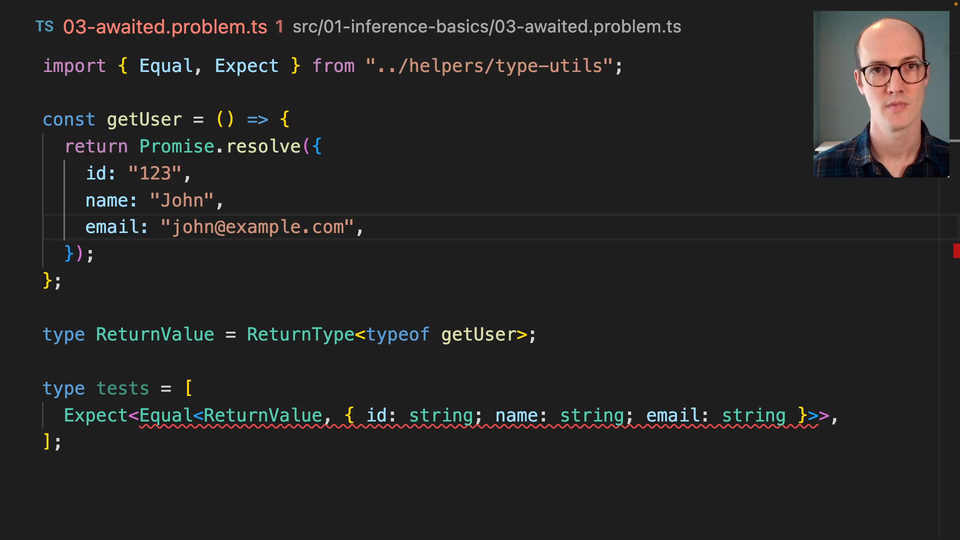This screenshot has width=960, height=540.
Task: Click the red error marker in overview ruler
Action: click(956, 251)
